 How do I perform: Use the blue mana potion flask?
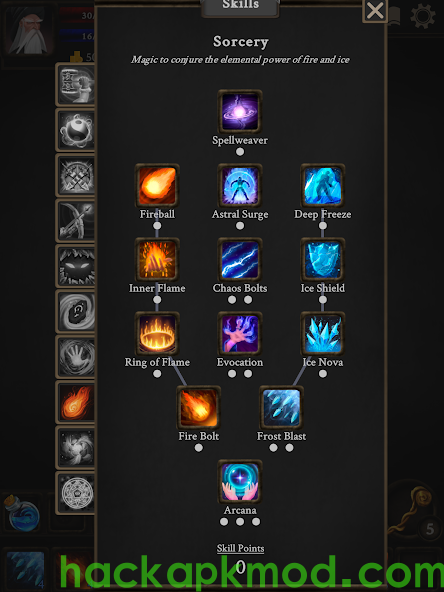23,513
